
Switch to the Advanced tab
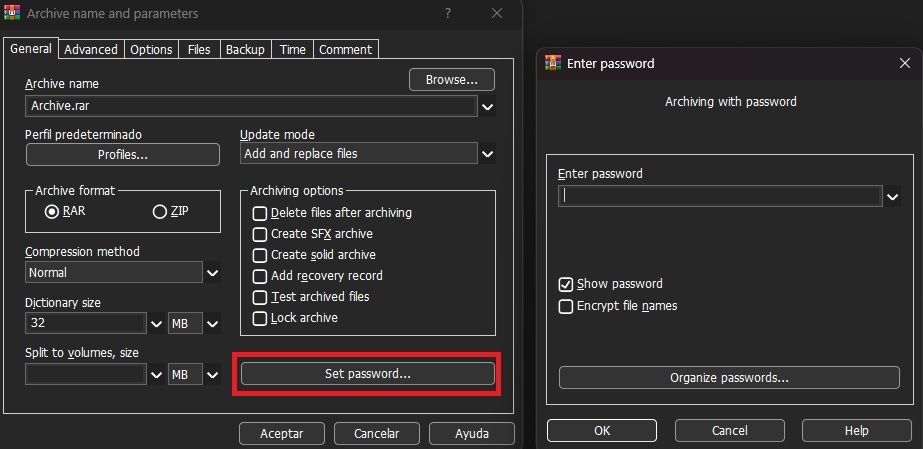click(91, 49)
